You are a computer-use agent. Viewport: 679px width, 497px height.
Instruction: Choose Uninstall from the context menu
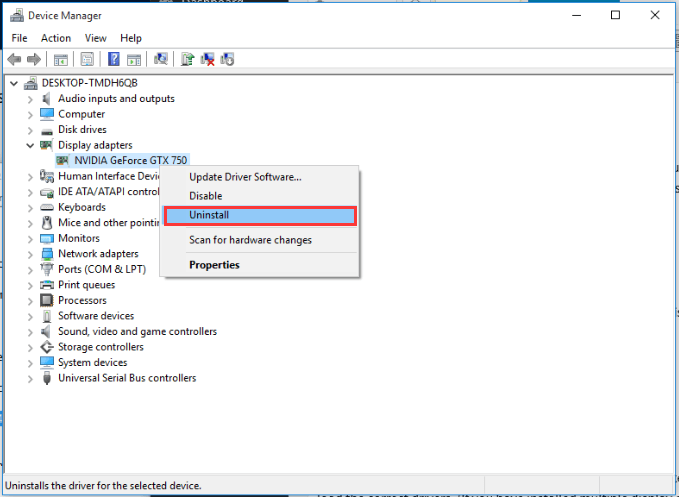(x=260, y=216)
